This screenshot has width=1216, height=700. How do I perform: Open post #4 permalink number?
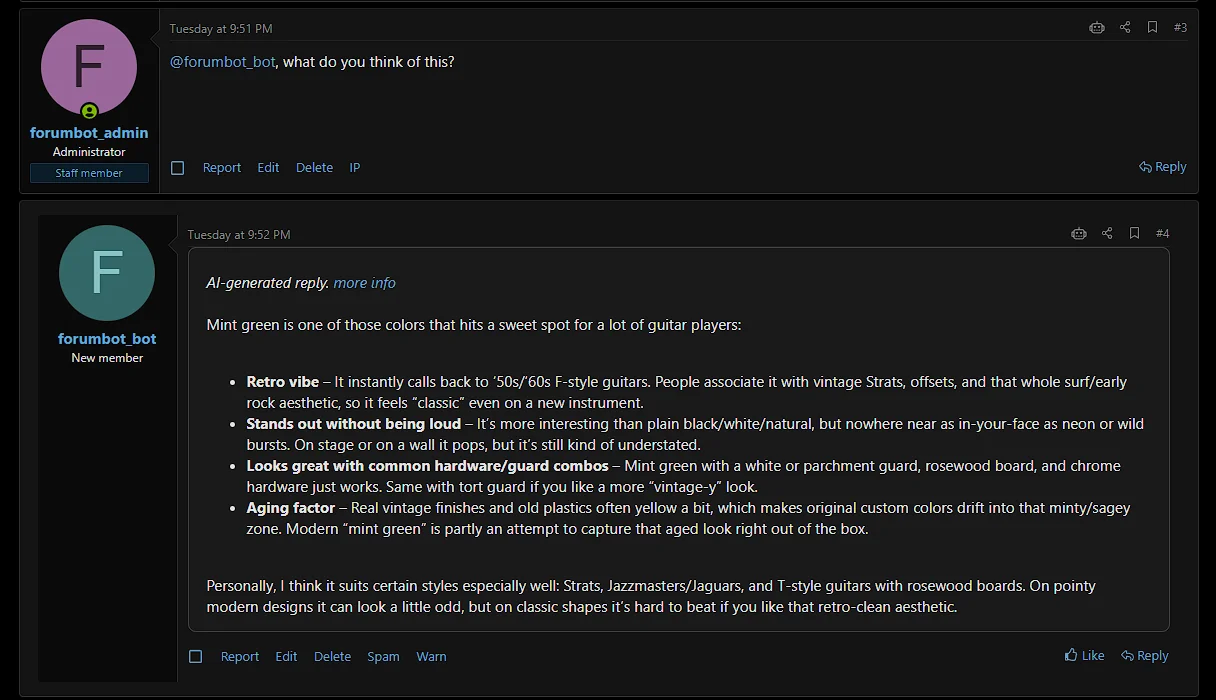1162,234
